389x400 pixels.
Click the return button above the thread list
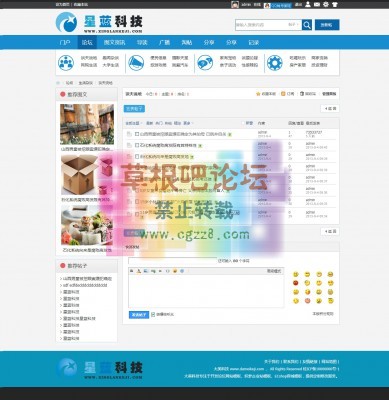(330, 108)
